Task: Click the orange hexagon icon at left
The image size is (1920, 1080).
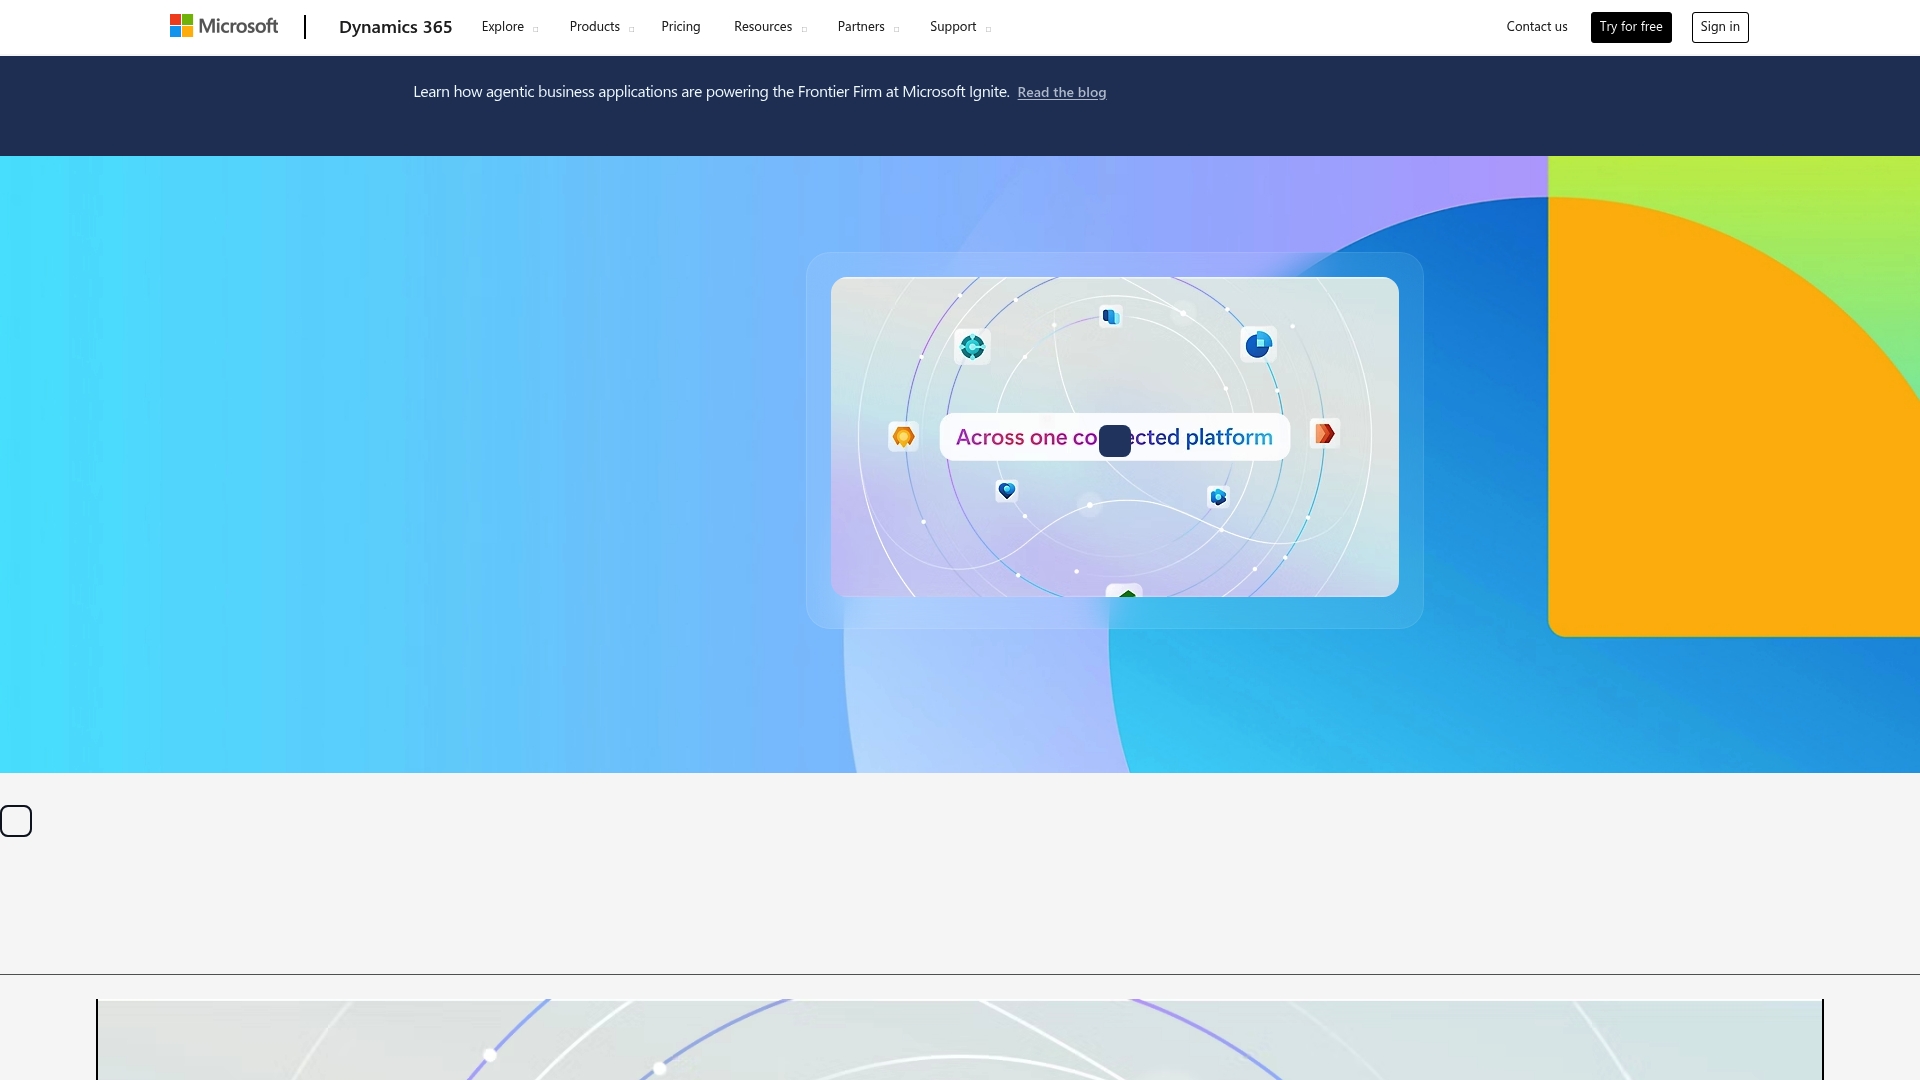Action: (903, 437)
